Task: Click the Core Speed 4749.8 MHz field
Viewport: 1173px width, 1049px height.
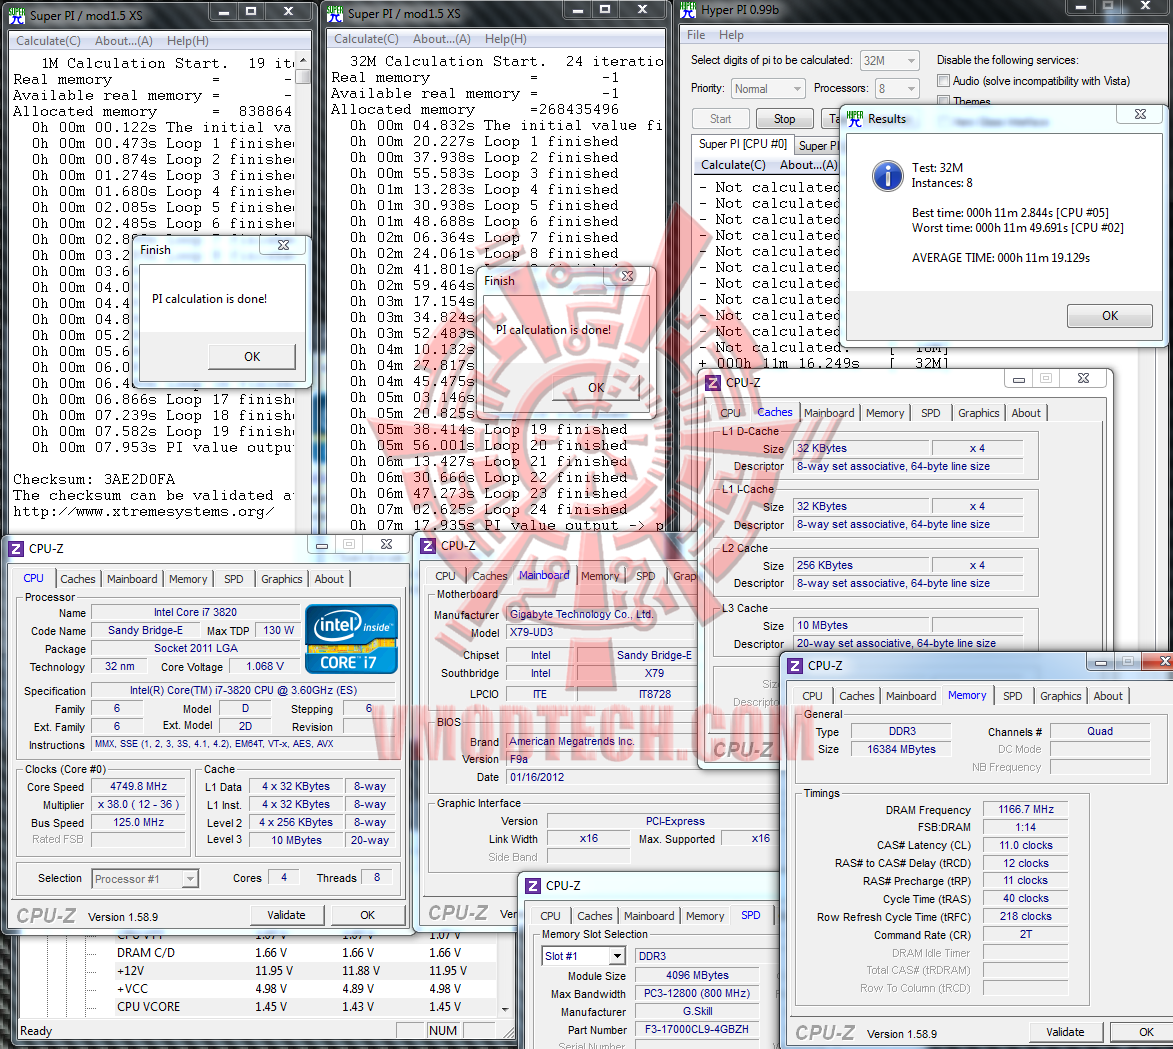Action: pos(138,786)
